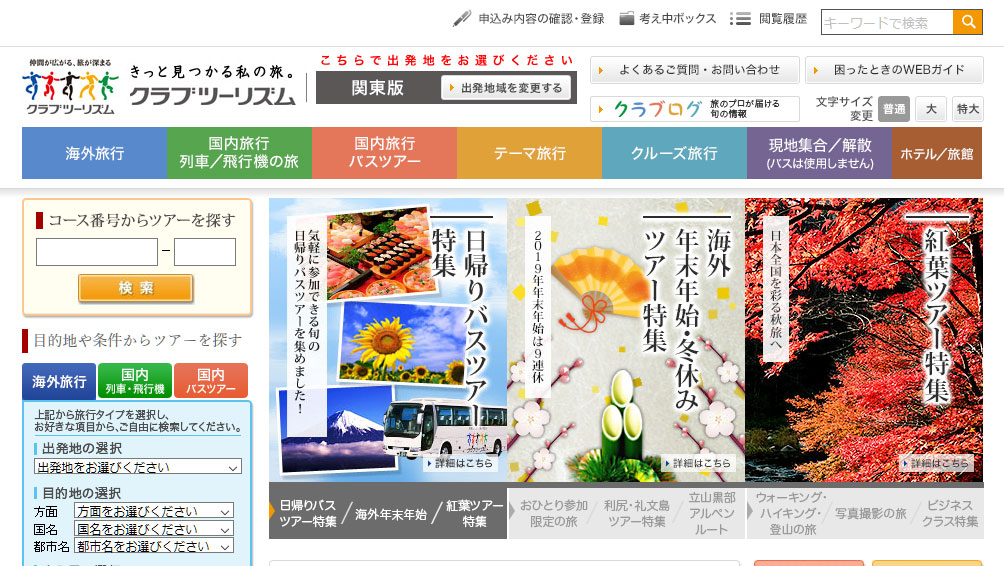Screen dimensions: 1004x566
Task: Open the 国名 selection dropdown
Action: 154,529
